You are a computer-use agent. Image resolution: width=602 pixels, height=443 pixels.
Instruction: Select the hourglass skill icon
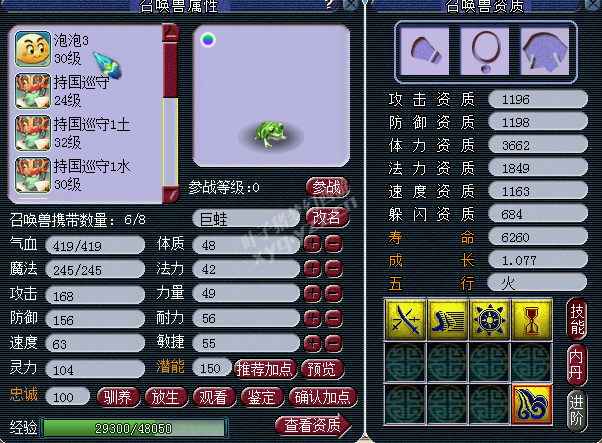[532, 320]
